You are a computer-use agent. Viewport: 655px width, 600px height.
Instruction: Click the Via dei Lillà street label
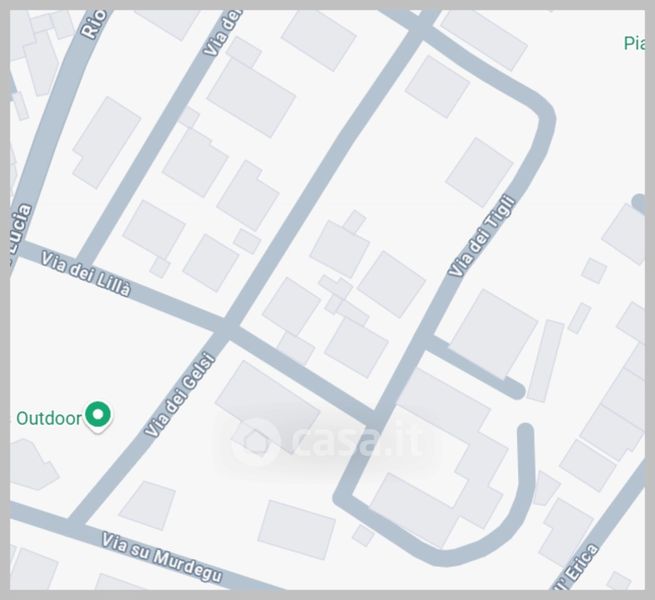coord(86,274)
